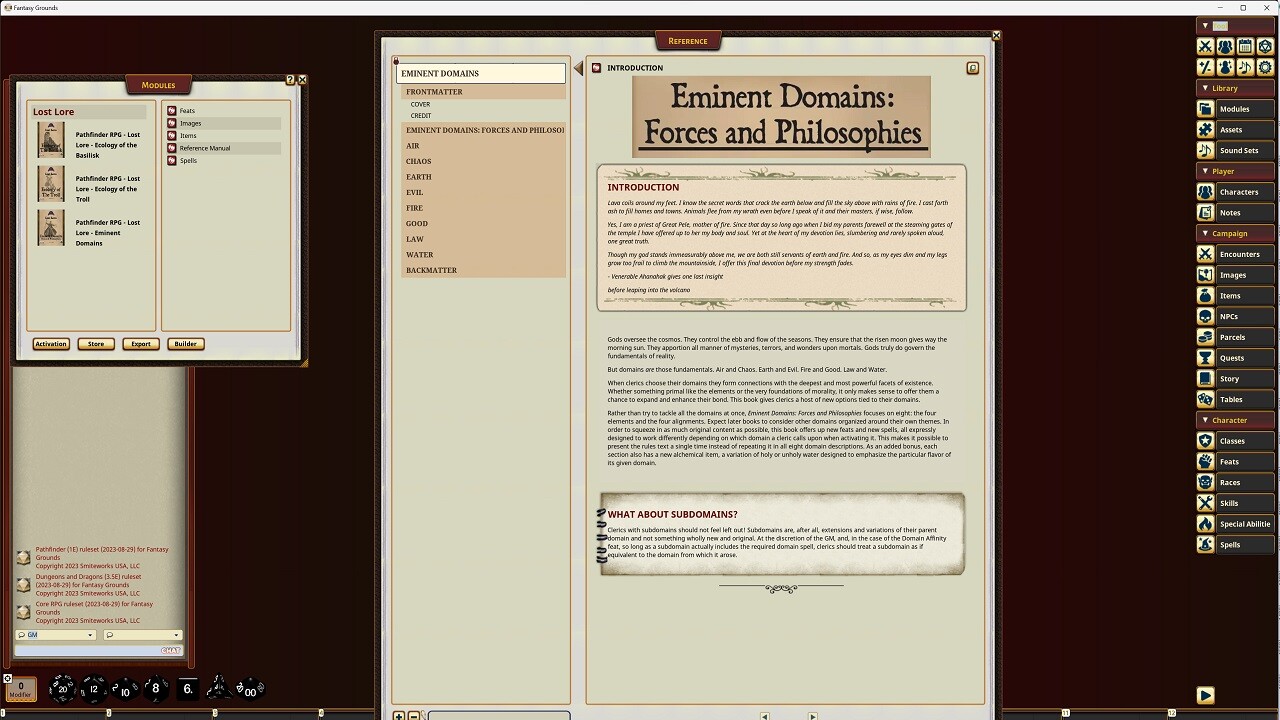
Task: Roll the d20 die in the dice tray
Action: 62,688
